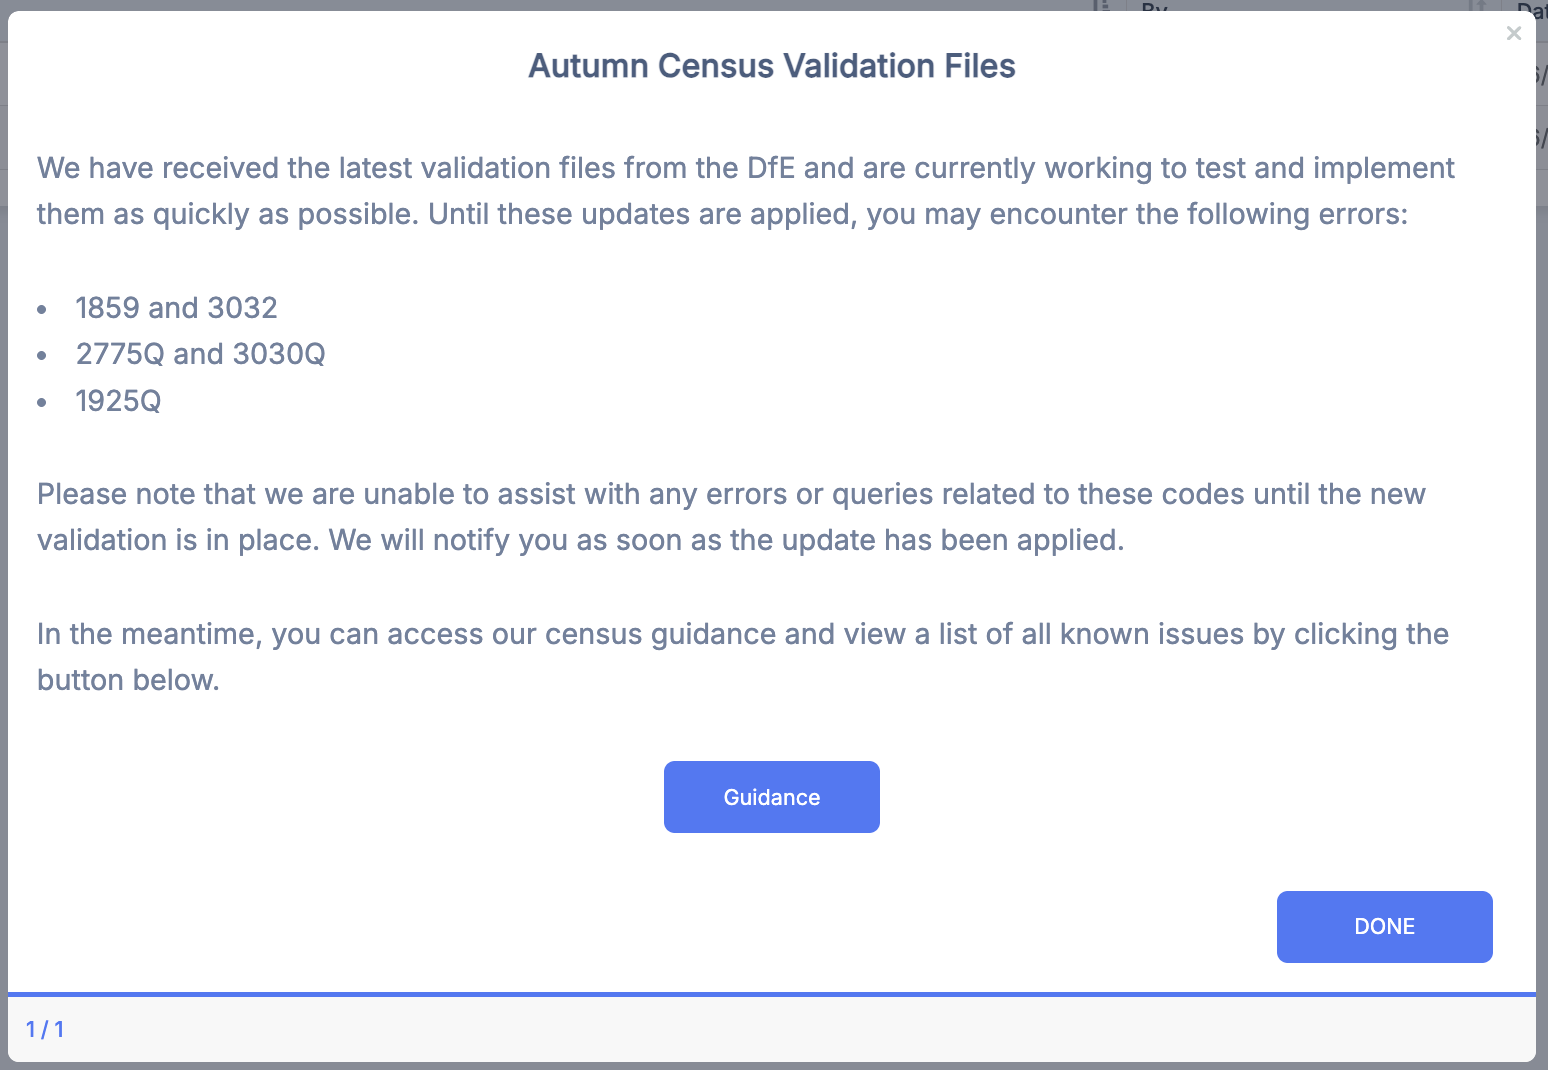Click the blue progress bar above the counter
This screenshot has height=1070, width=1548.
[x=771, y=994]
